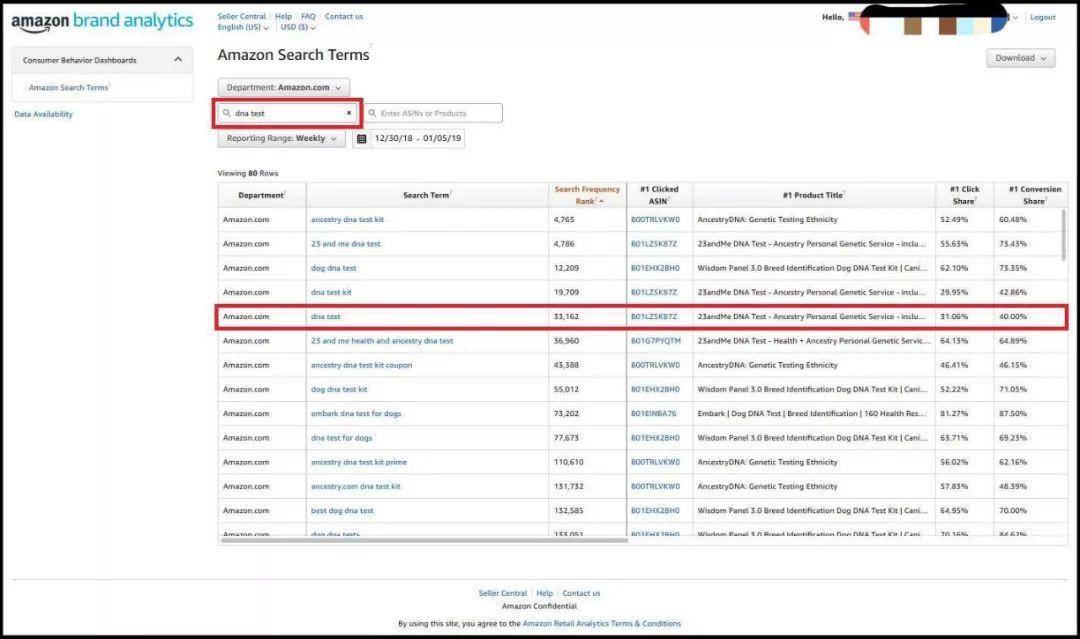
Task: Open the dog dna test search term
Action: 333,268
